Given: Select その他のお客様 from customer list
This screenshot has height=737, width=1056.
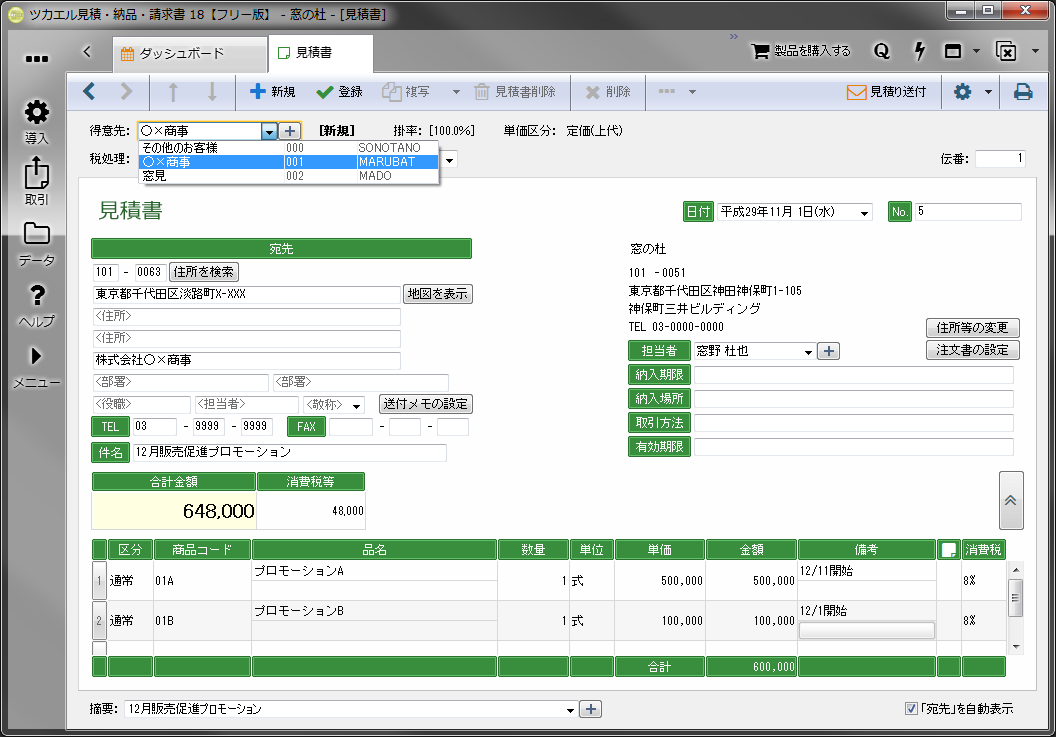Looking at the screenshot, I should coord(289,148).
